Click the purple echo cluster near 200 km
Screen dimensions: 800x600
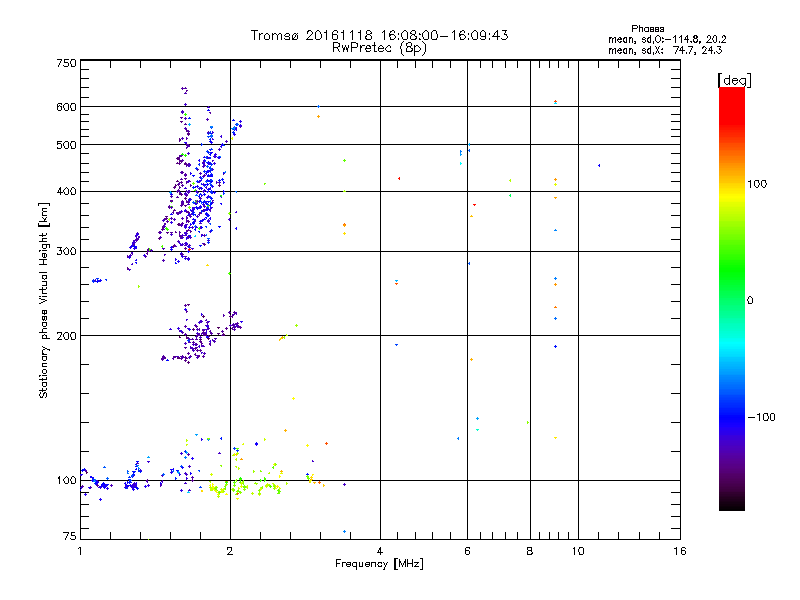200,335
